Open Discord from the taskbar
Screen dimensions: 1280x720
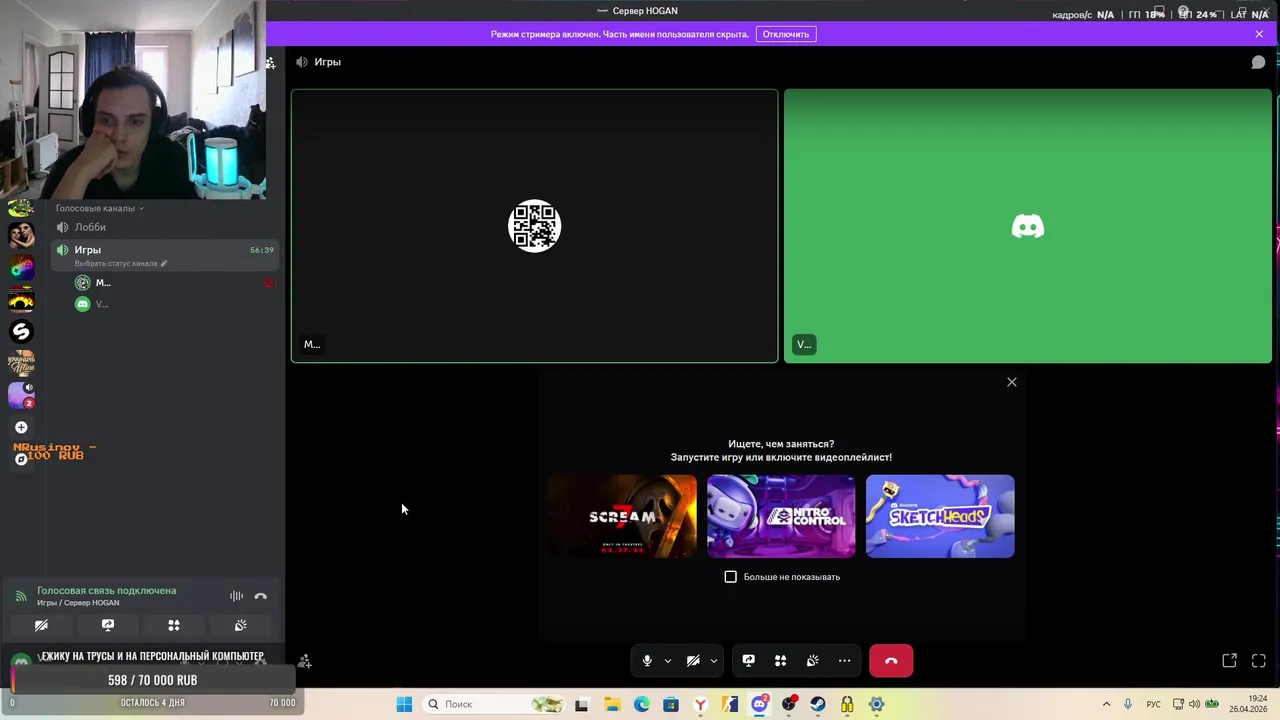[x=760, y=704]
